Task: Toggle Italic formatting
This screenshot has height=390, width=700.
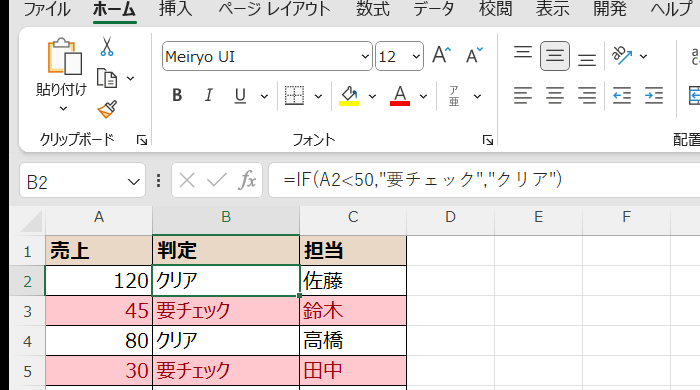Action: (208, 95)
